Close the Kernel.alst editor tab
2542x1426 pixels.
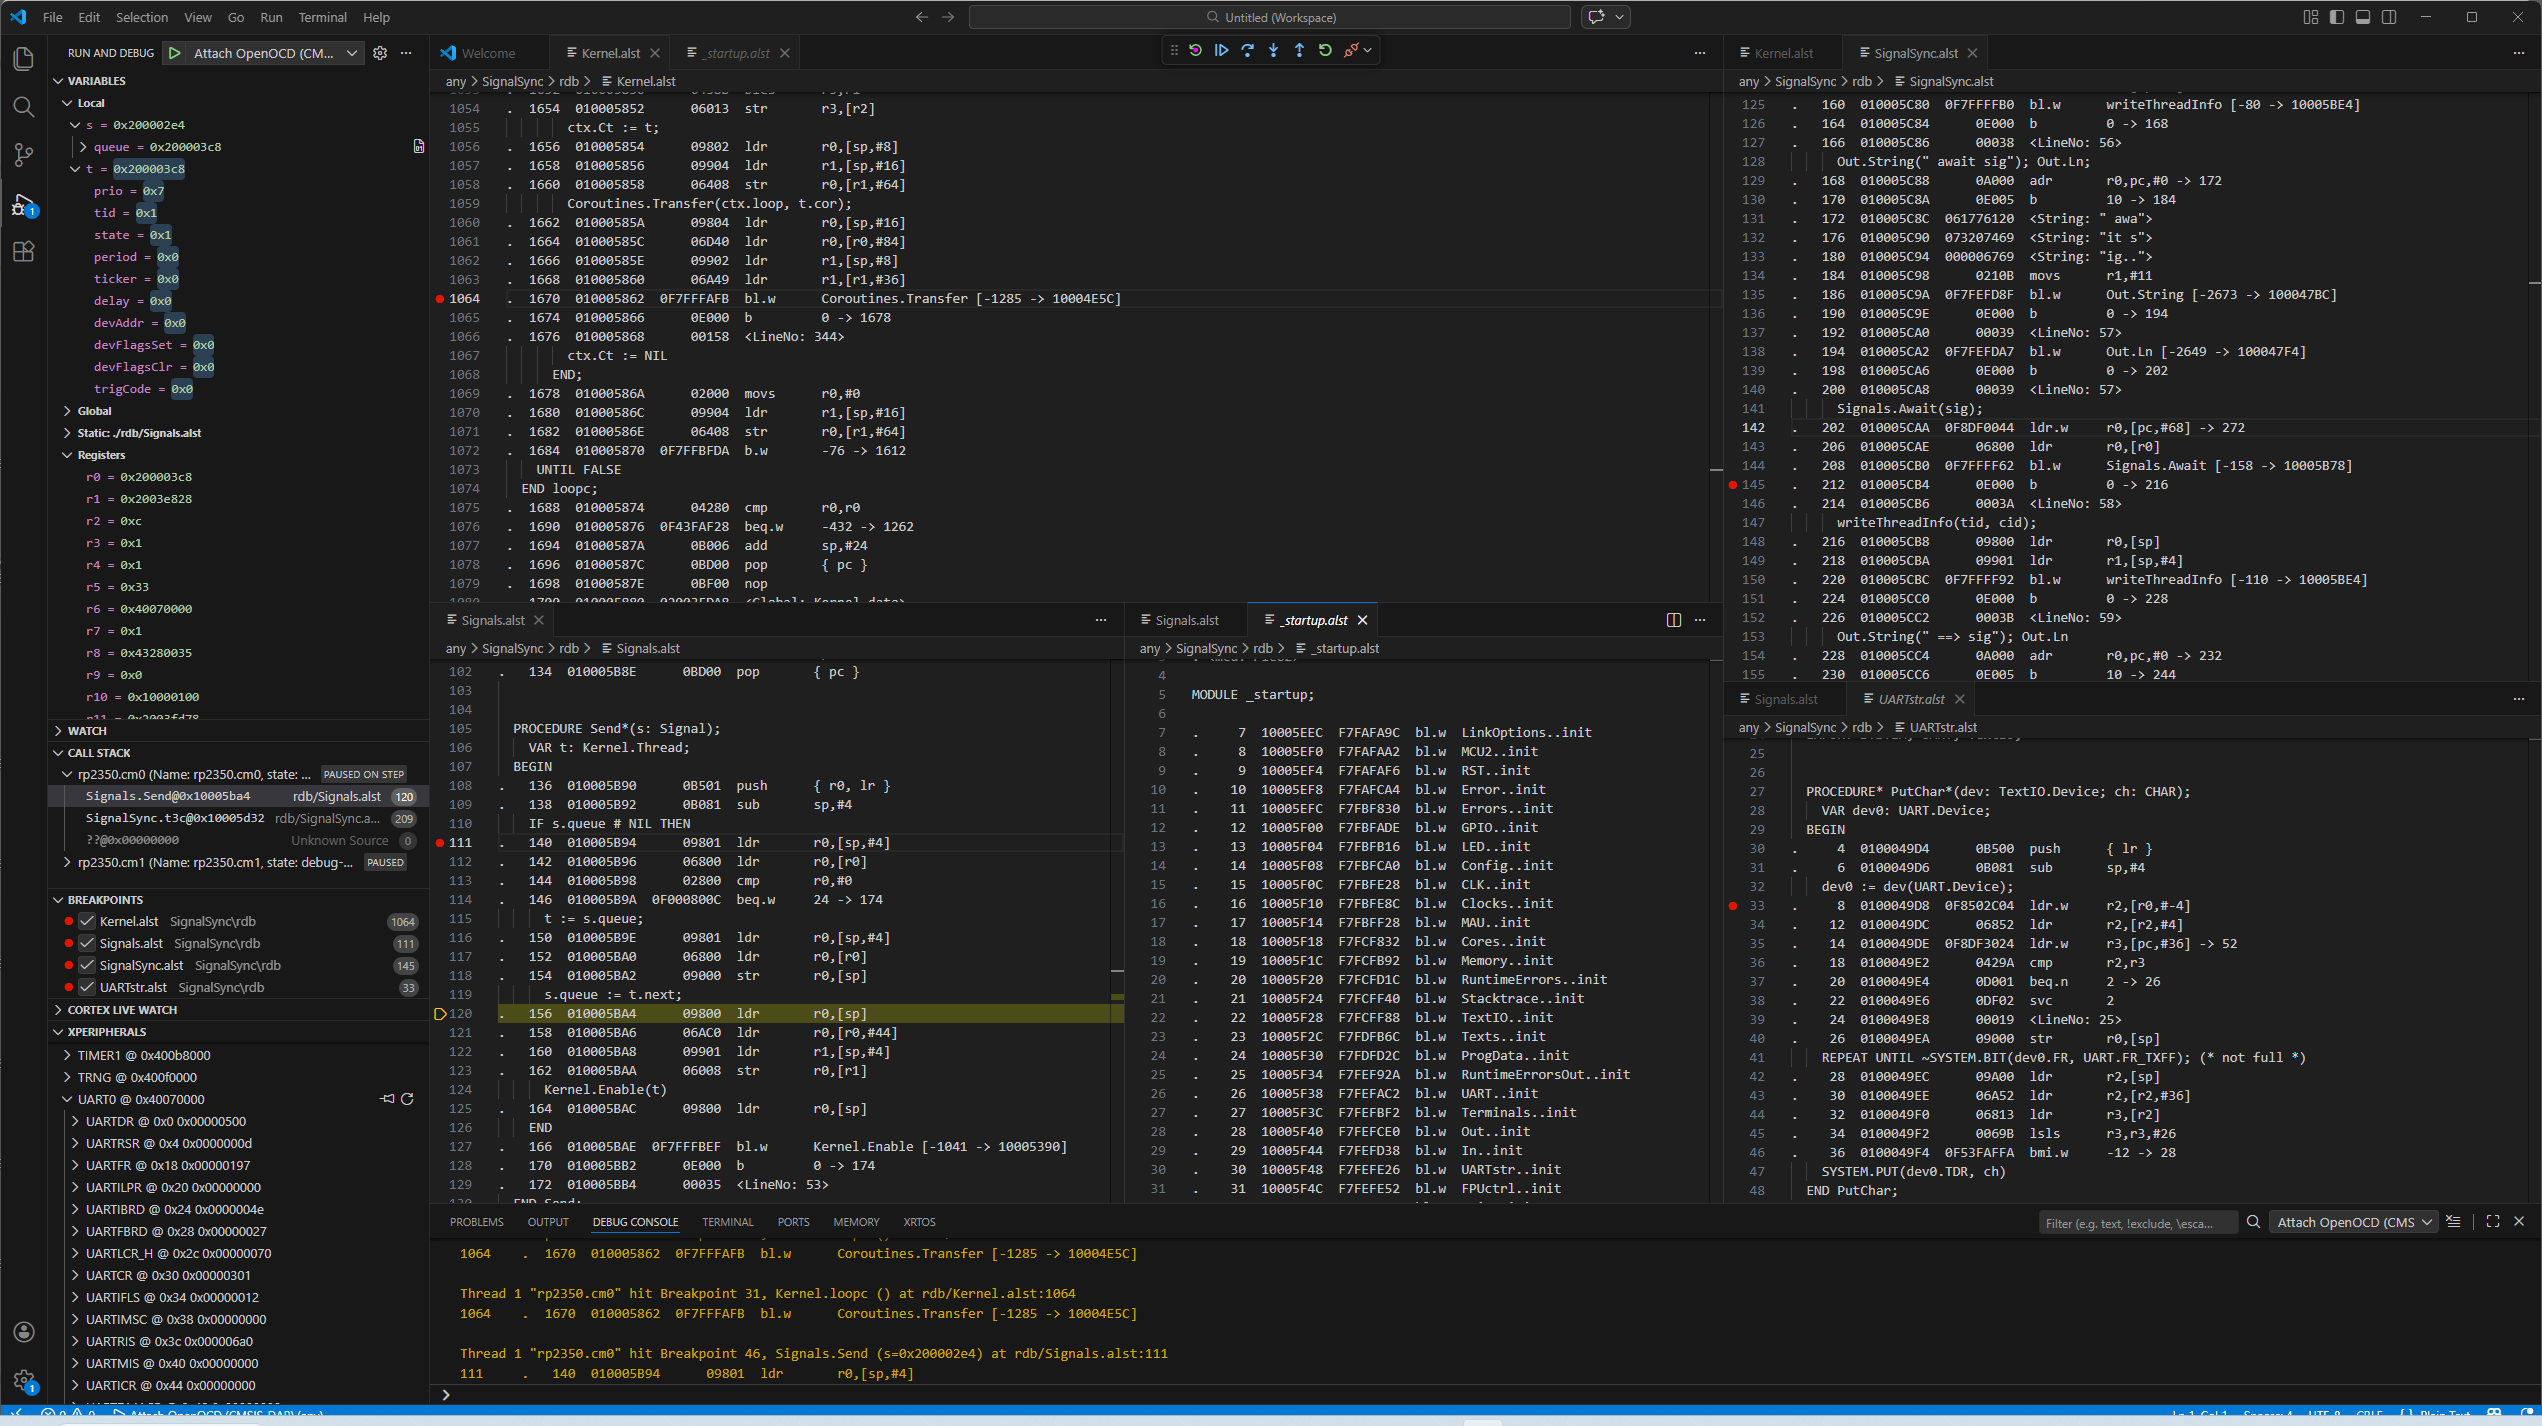coord(655,53)
